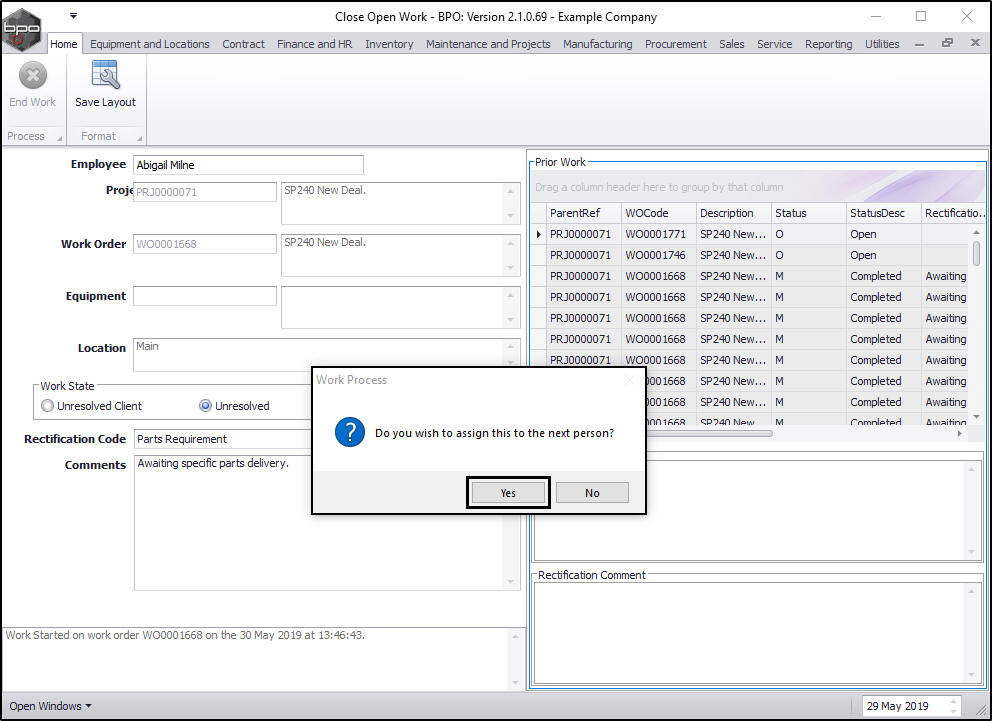Sort by Status column header
Viewport: 992px width, 721px height.
click(x=808, y=213)
